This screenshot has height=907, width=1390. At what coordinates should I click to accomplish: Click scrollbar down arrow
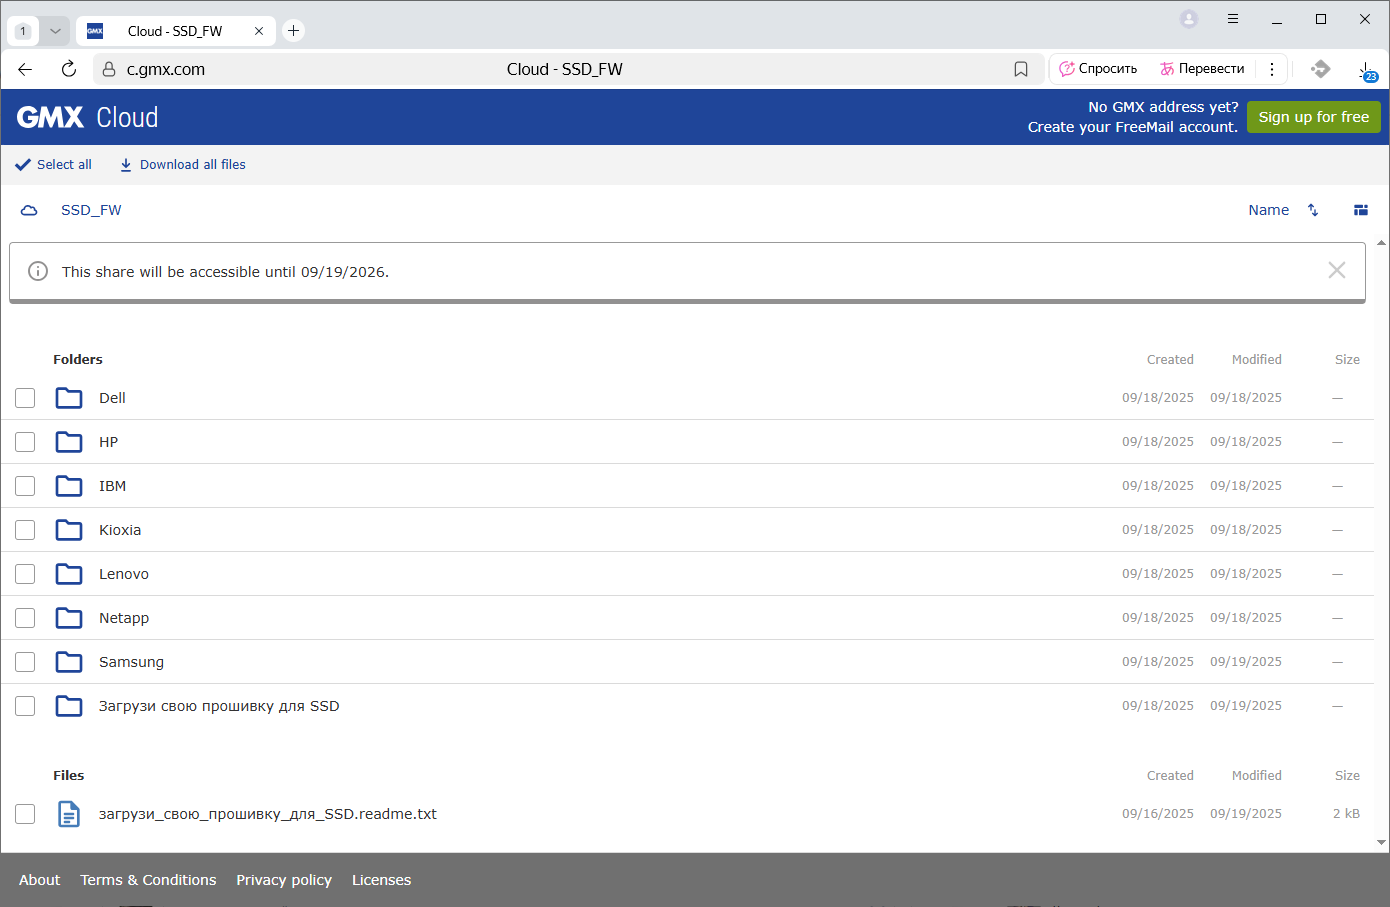click(1382, 843)
